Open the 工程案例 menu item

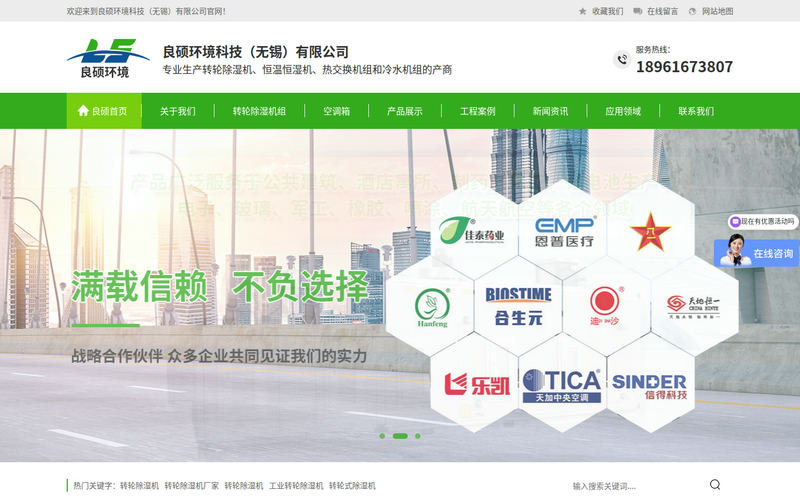(x=478, y=111)
